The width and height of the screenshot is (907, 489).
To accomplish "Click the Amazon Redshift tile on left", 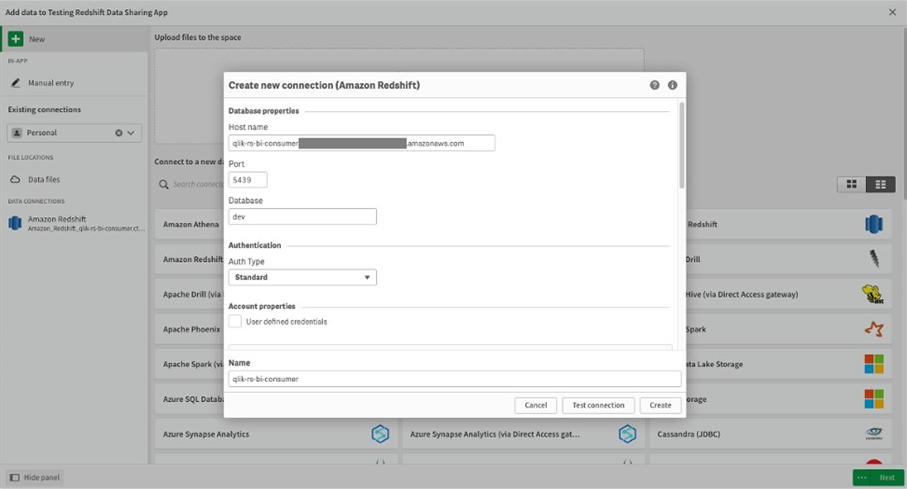I will pos(189,259).
